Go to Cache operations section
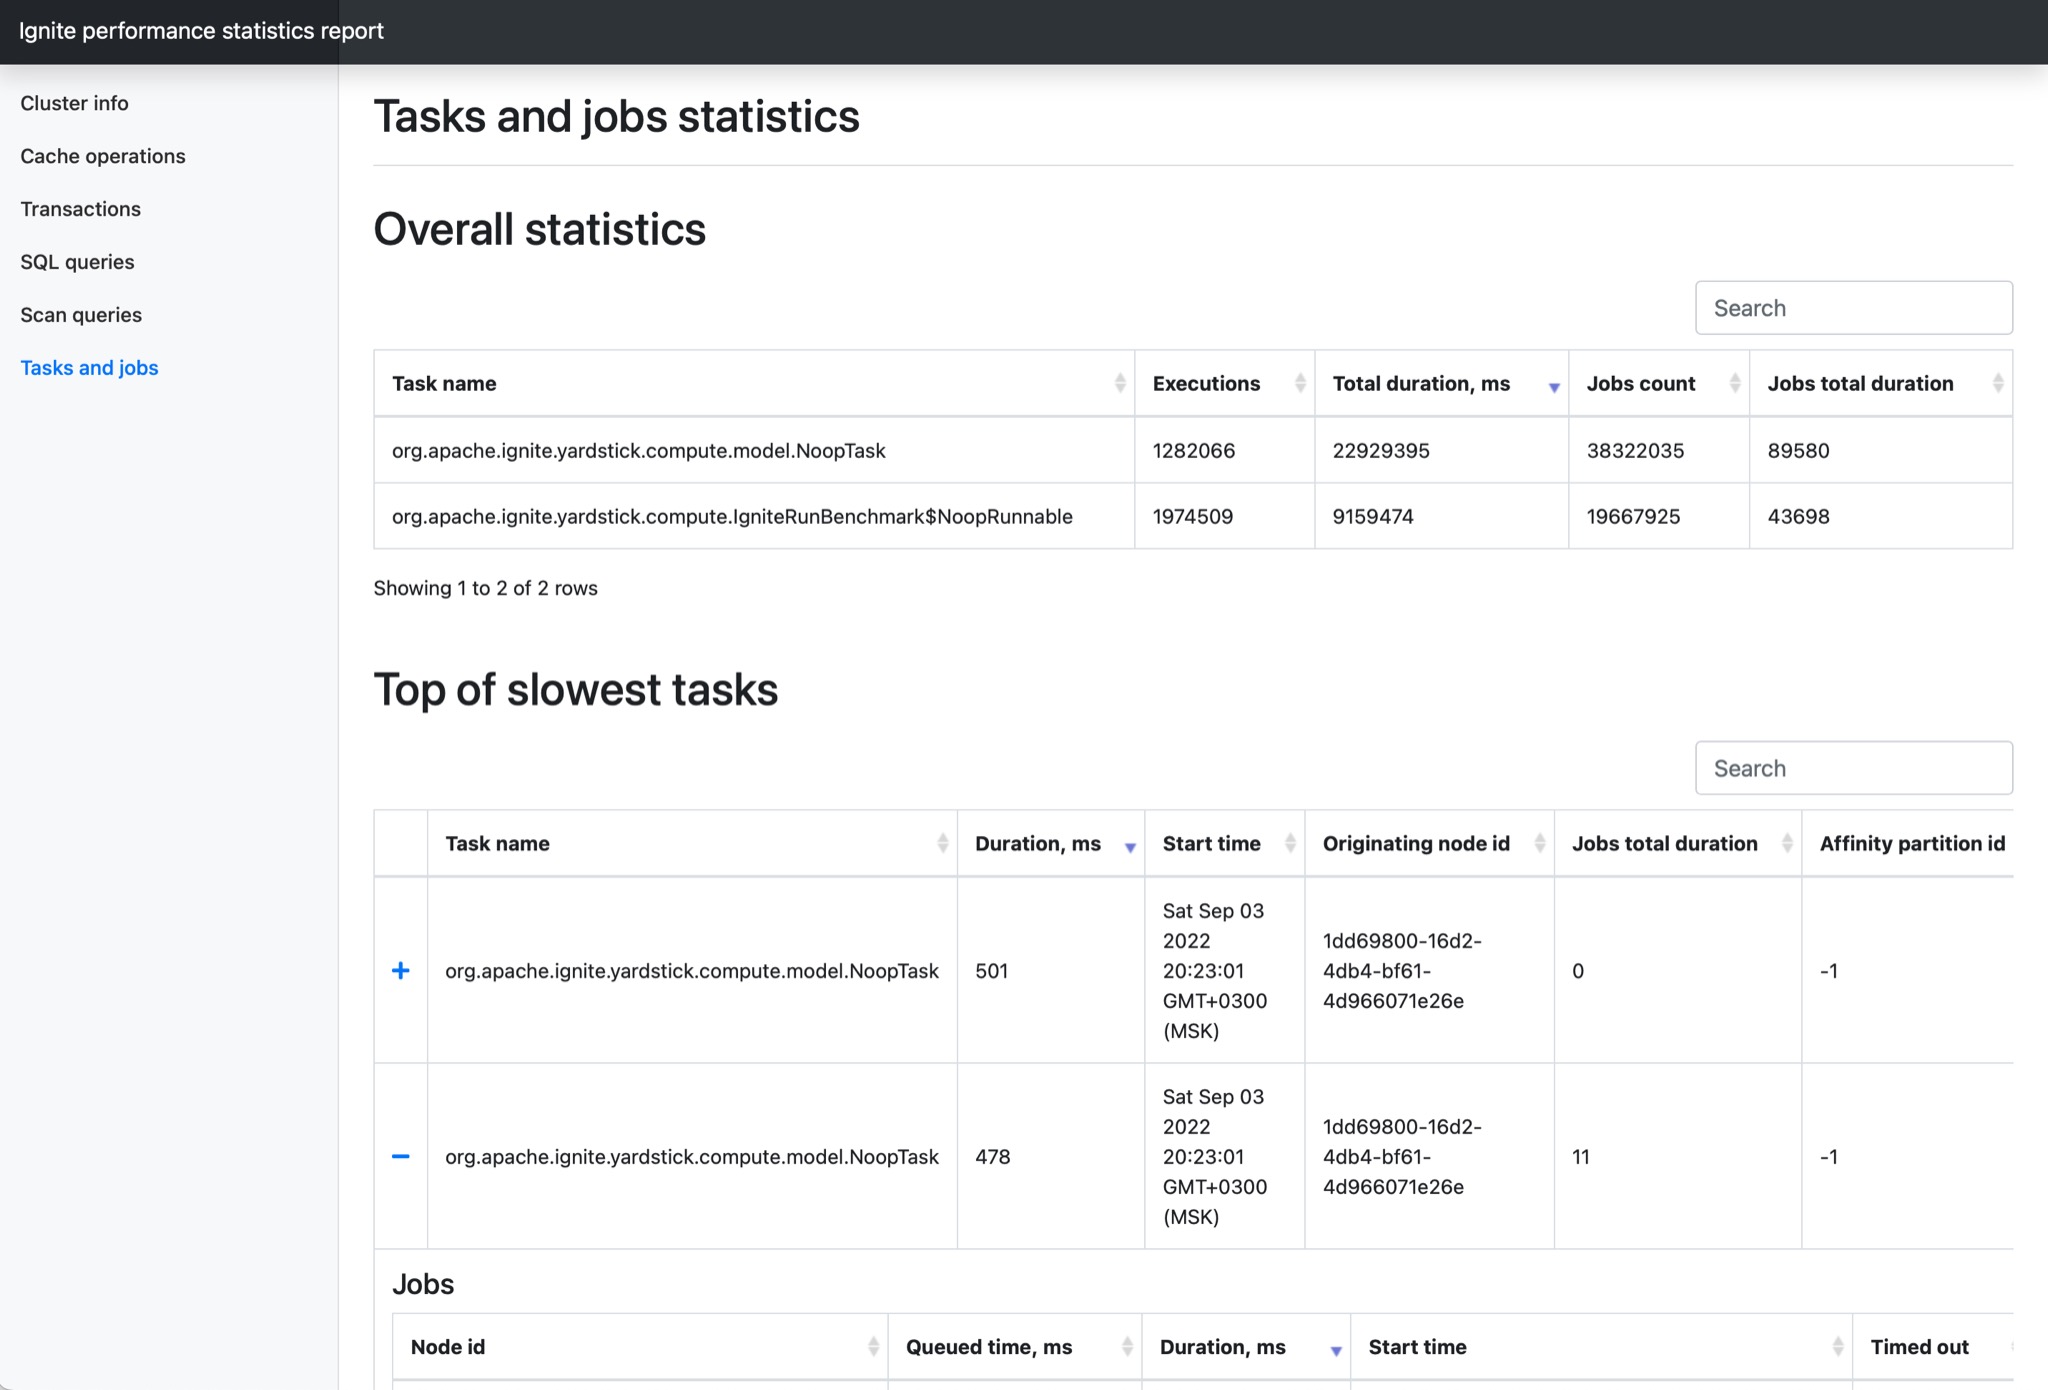Screen dimensions: 2048x1390 click(x=102, y=156)
